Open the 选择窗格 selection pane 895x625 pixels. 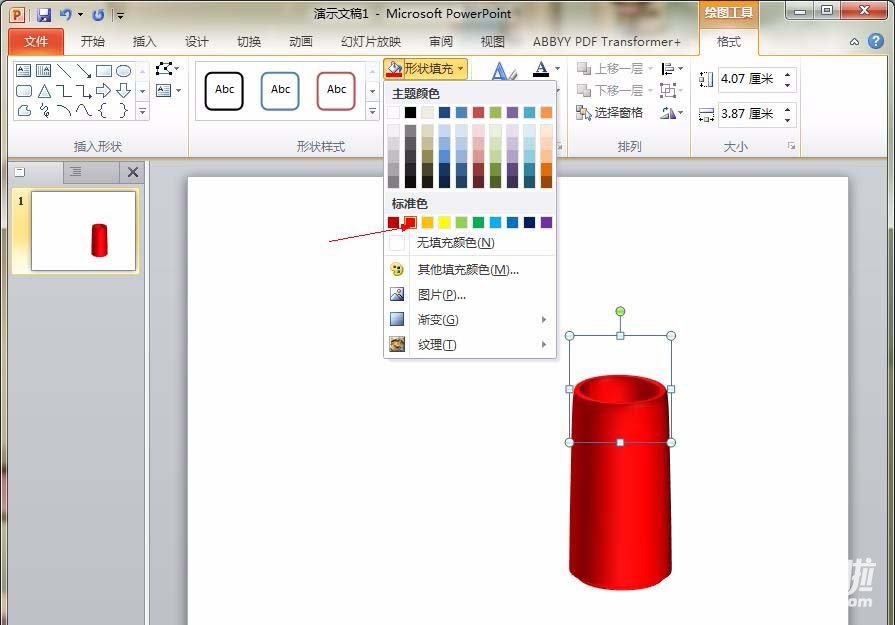tap(610, 113)
